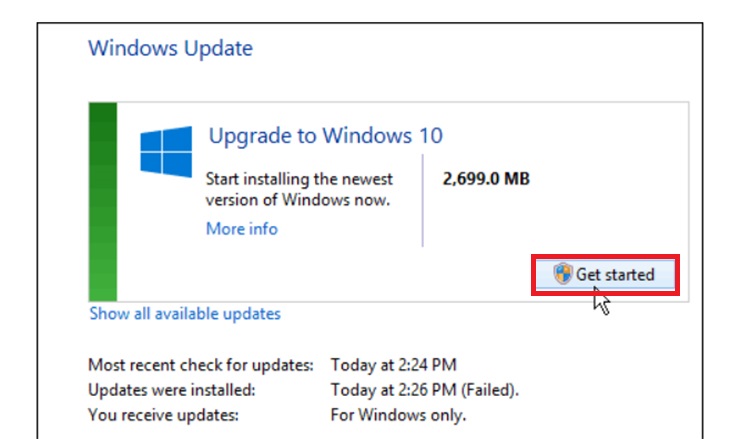The image size is (730, 439).
Task: Click the Today at 2:26 PM install time
Action: (393, 390)
